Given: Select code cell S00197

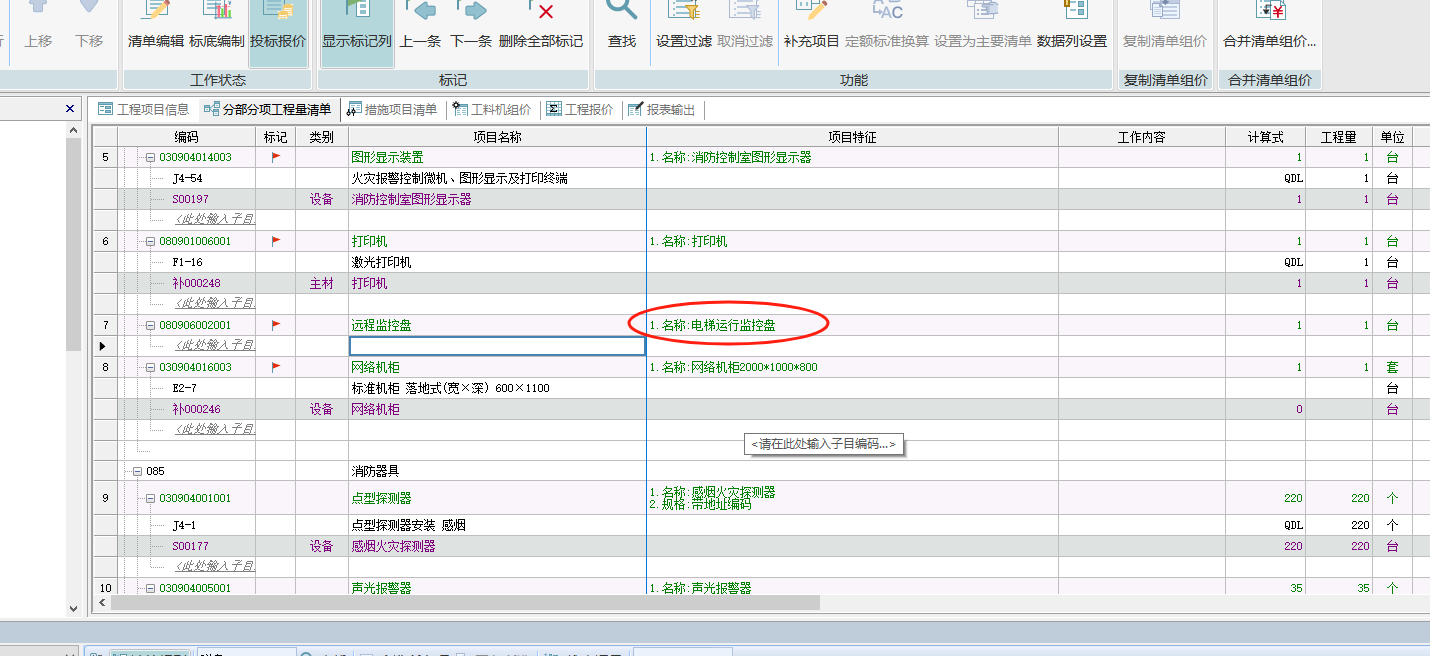Looking at the screenshot, I should (x=186, y=199).
